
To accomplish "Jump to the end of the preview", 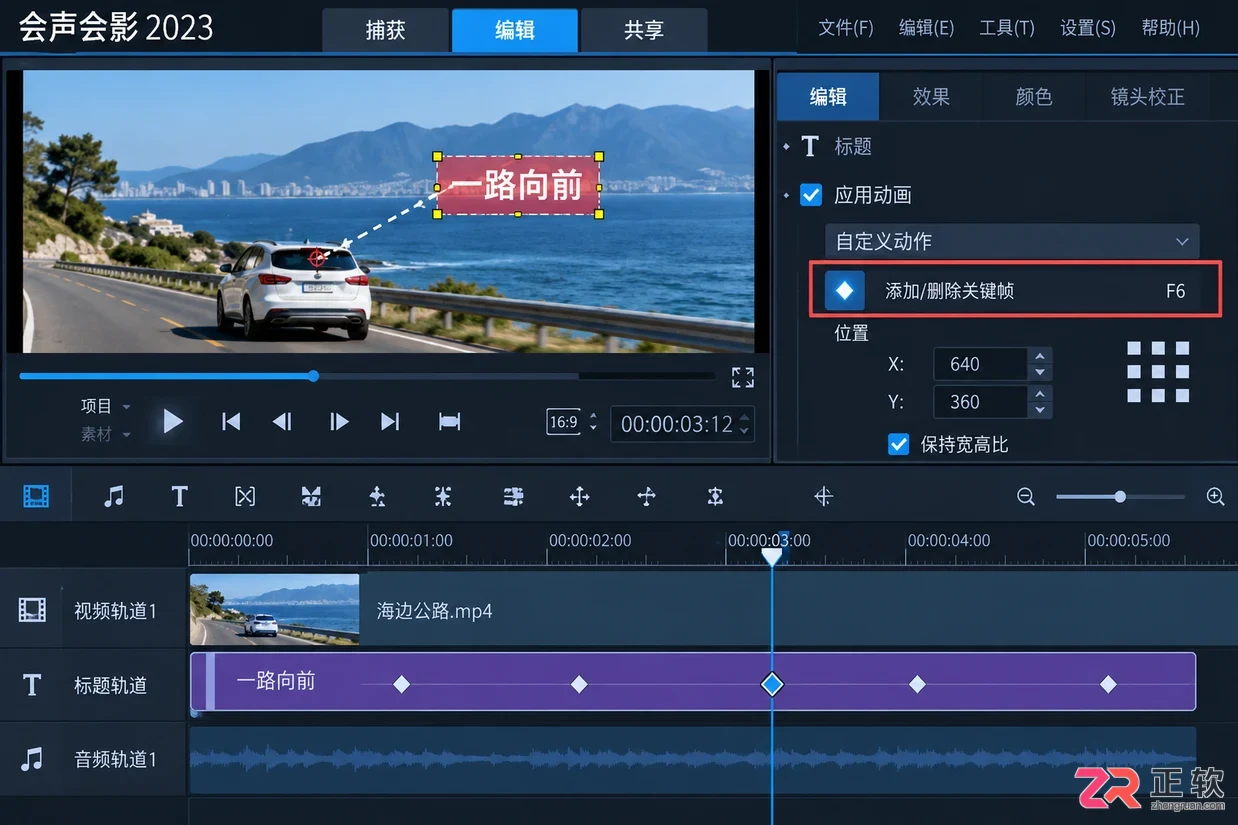I will [390, 422].
